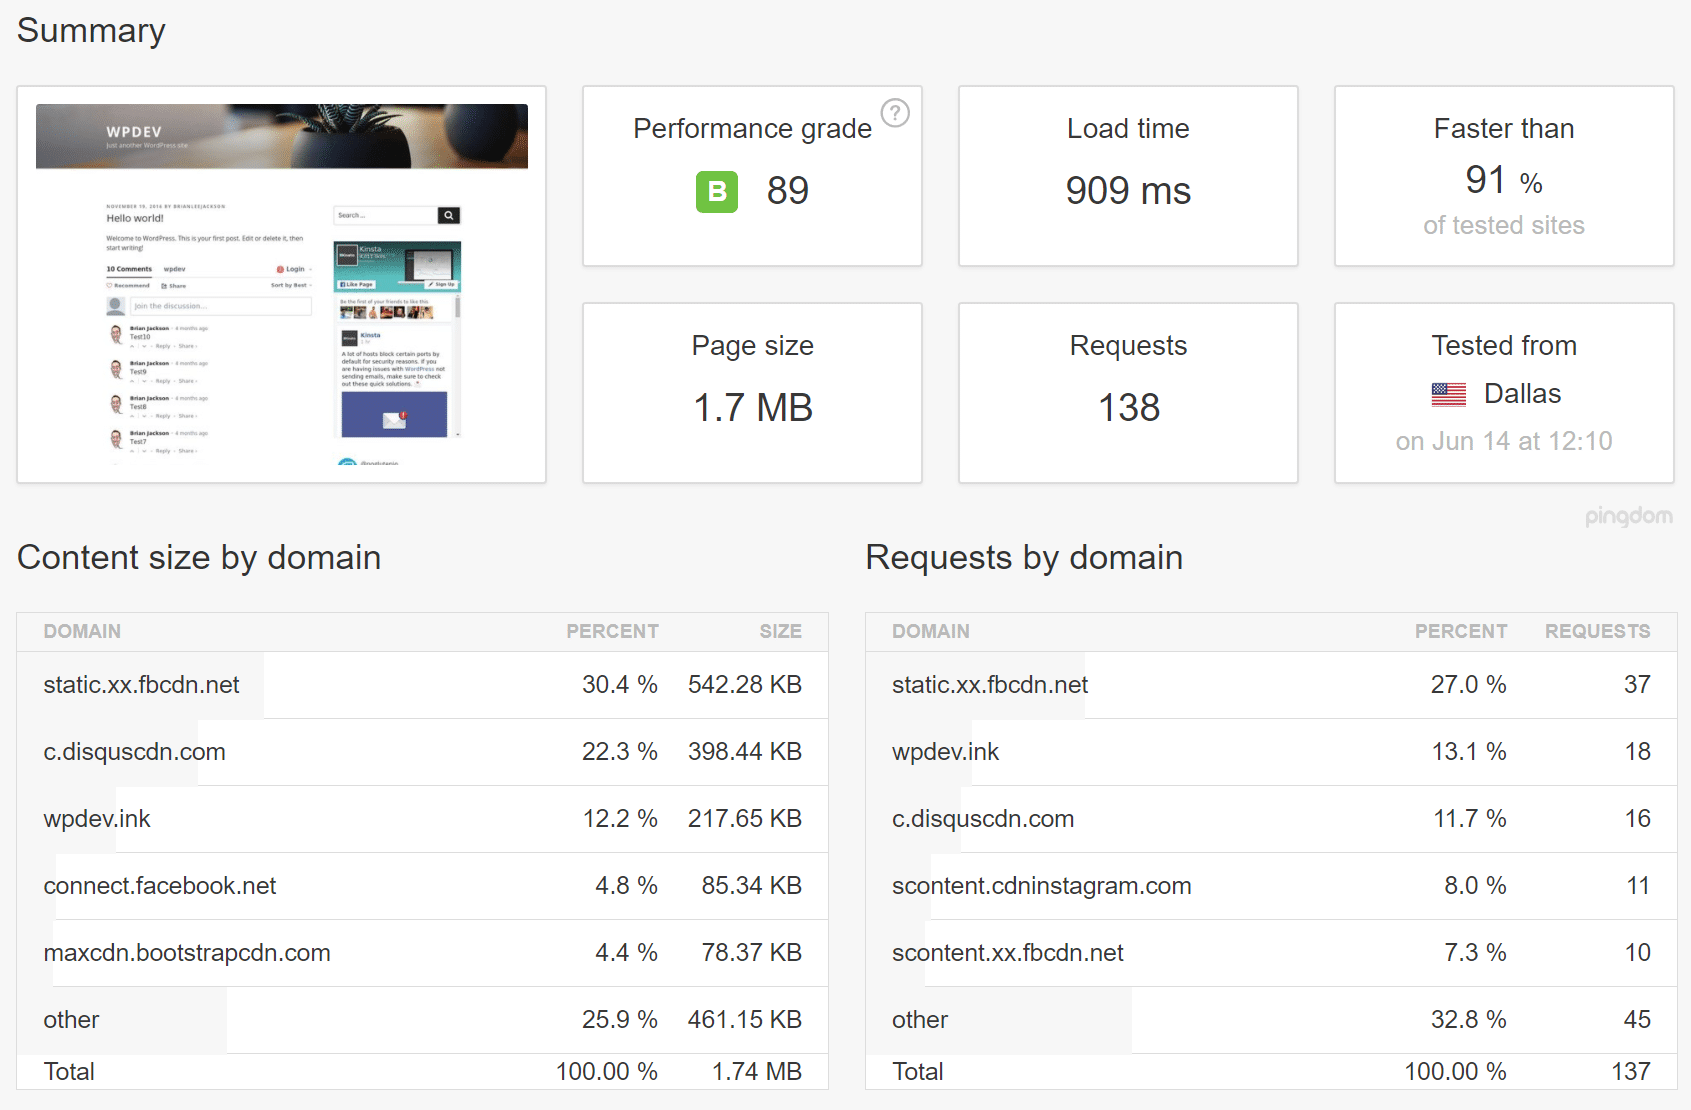This screenshot has height=1110, width=1691.
Task: Expand the Login dropdown arrow
Action: 310,269
